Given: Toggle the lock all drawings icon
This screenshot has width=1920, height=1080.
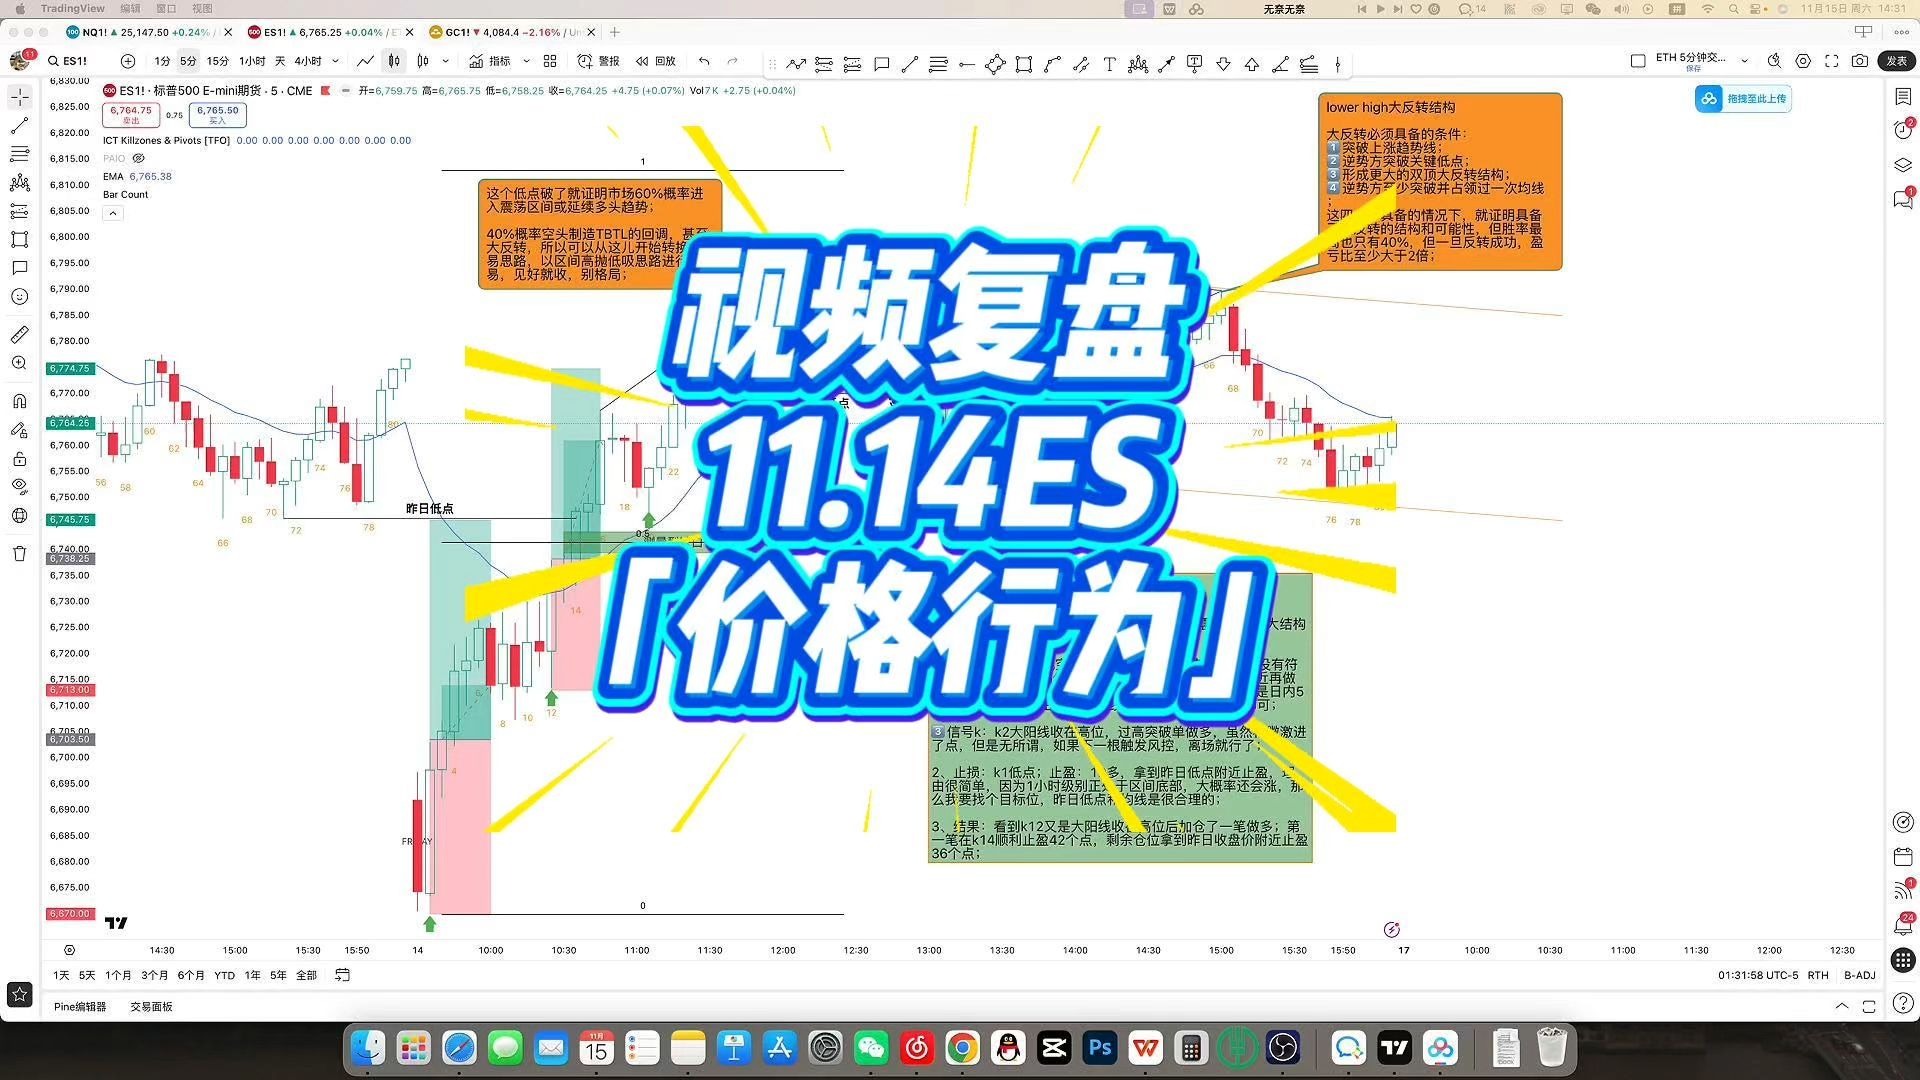Looking at the screenshot, I should point(19,459).
